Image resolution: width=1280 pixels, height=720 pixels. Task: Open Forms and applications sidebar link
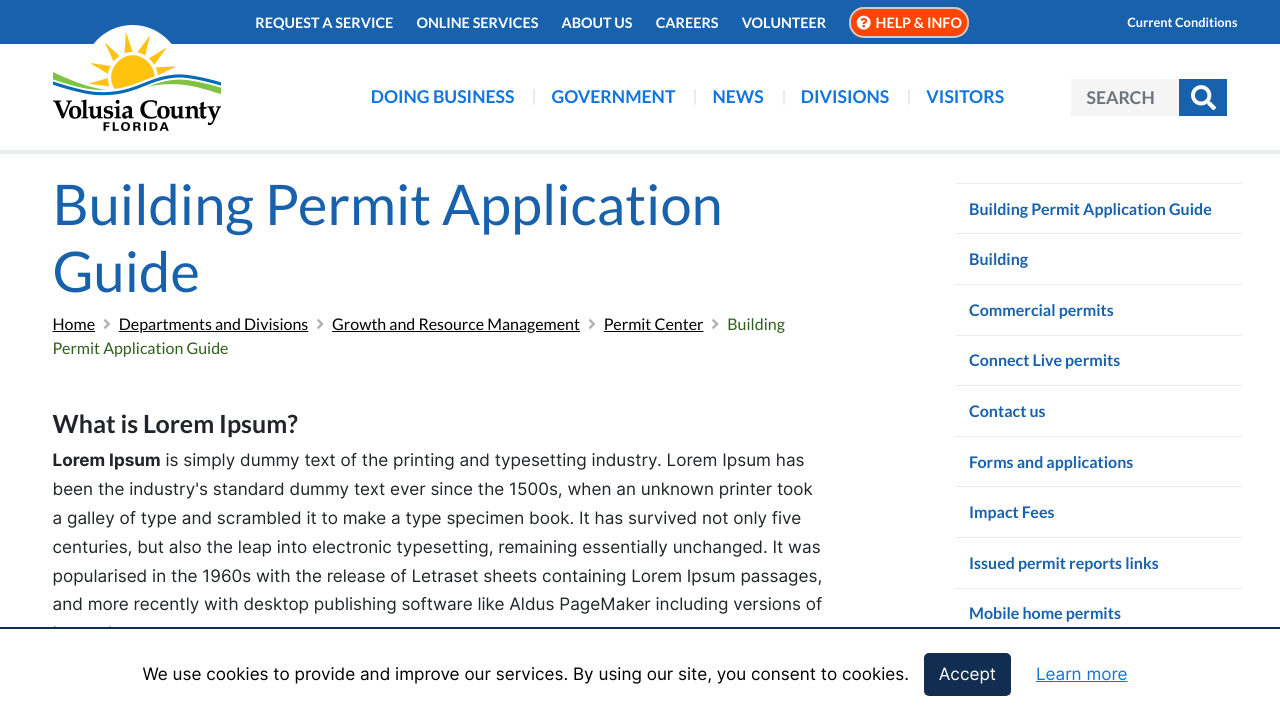(x=1050, y=462)
